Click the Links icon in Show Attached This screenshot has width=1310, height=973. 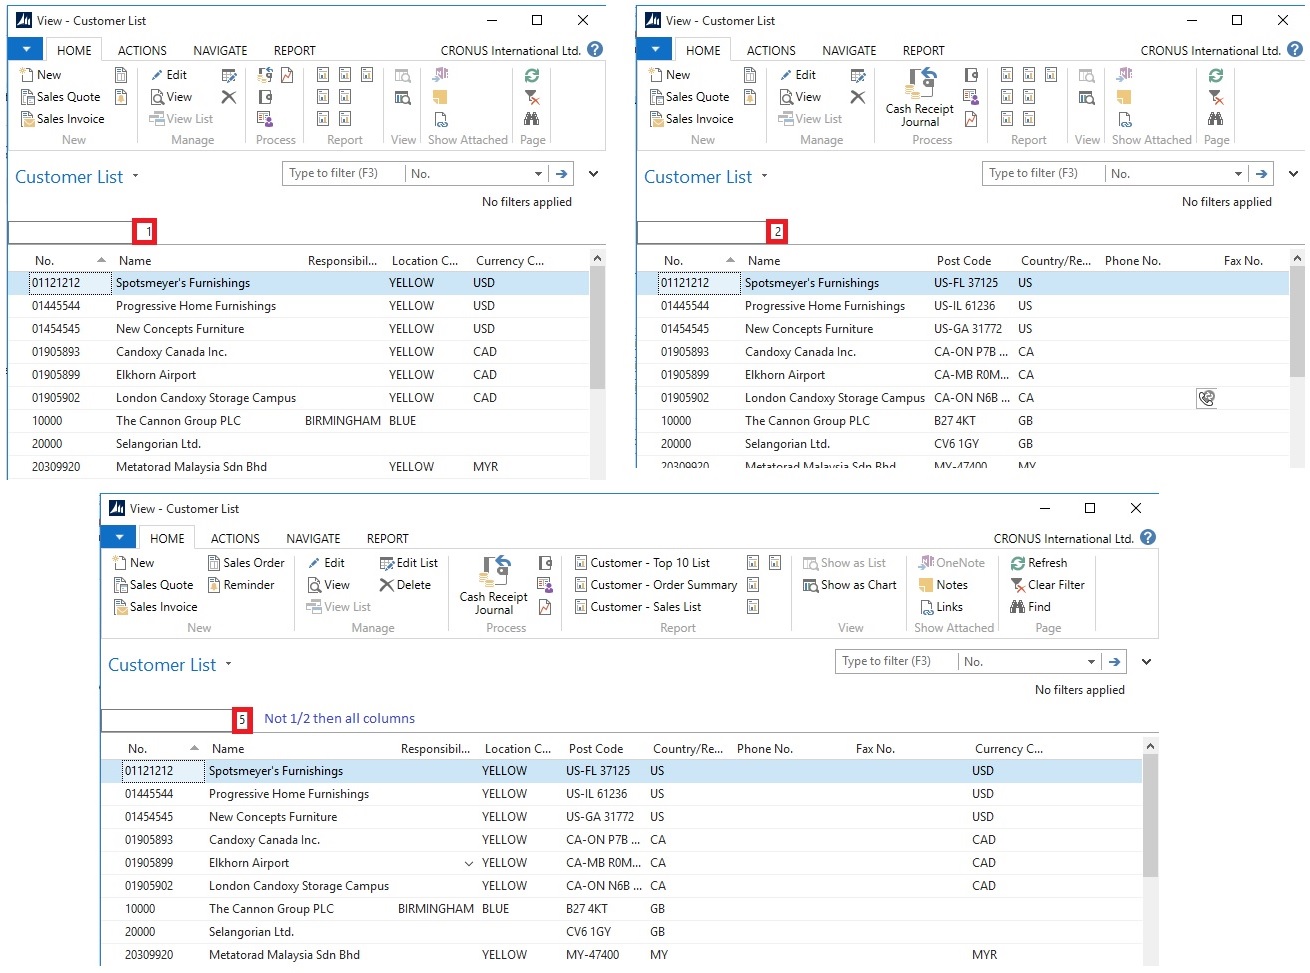[927, 608]
